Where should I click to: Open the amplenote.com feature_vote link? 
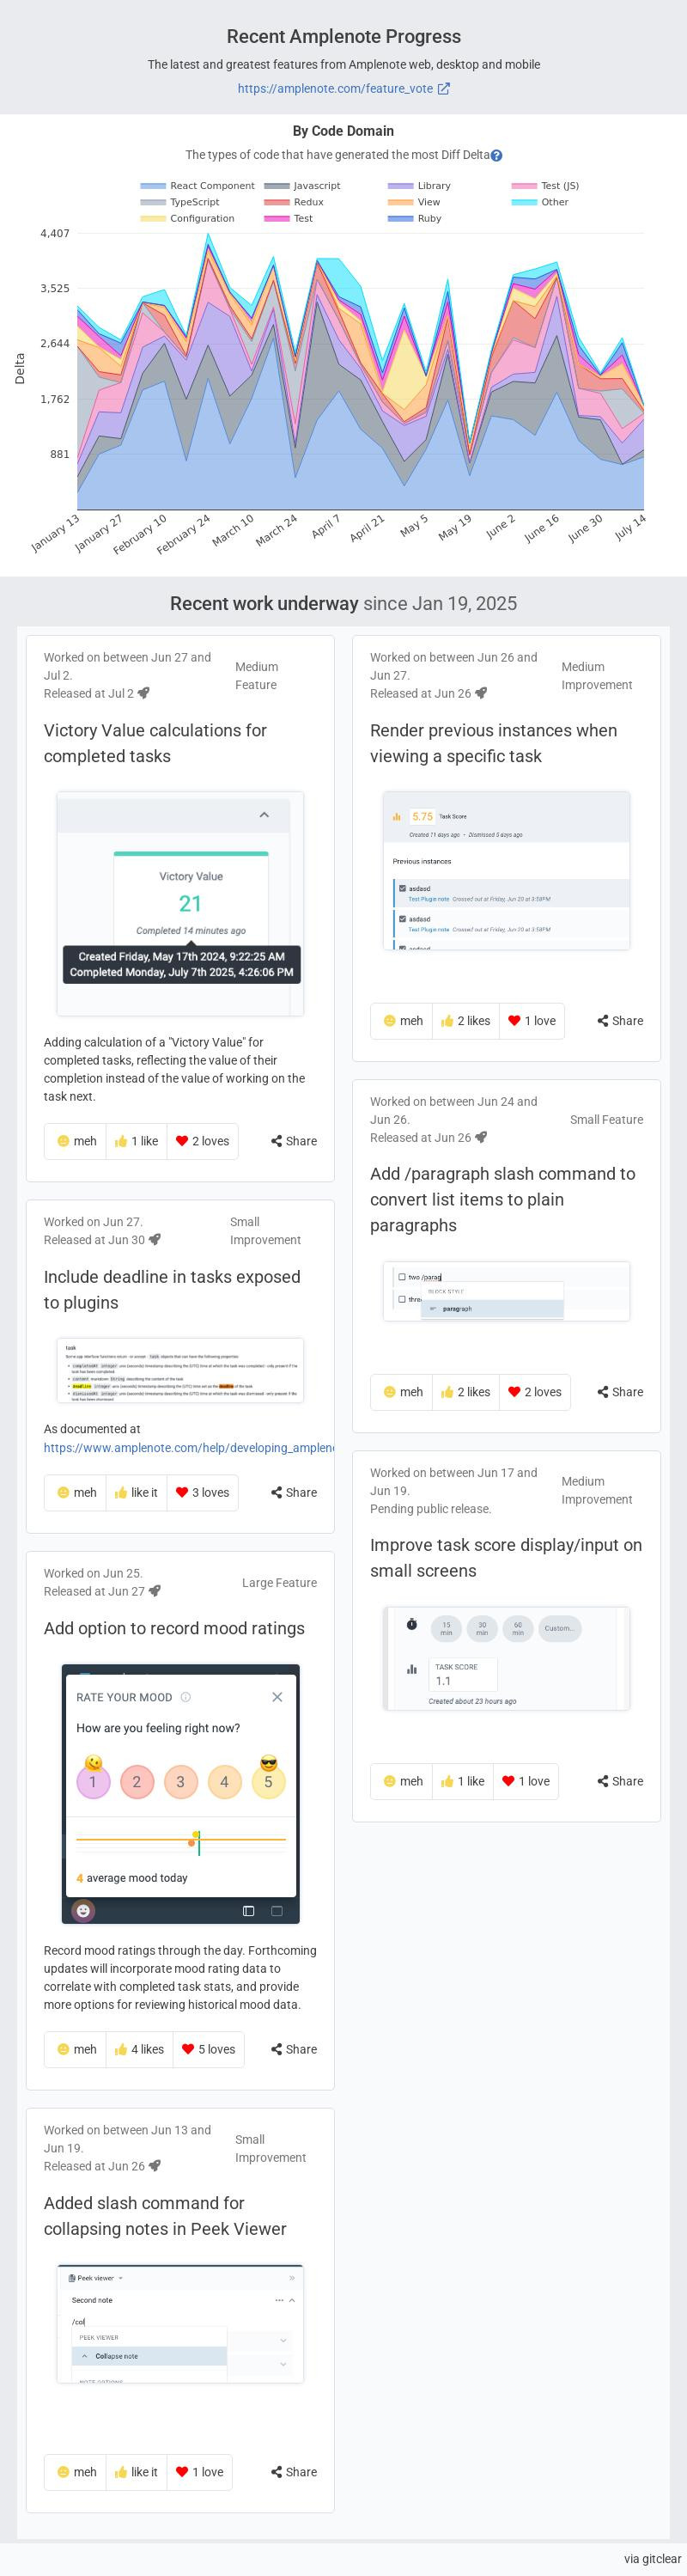point(343,88)
